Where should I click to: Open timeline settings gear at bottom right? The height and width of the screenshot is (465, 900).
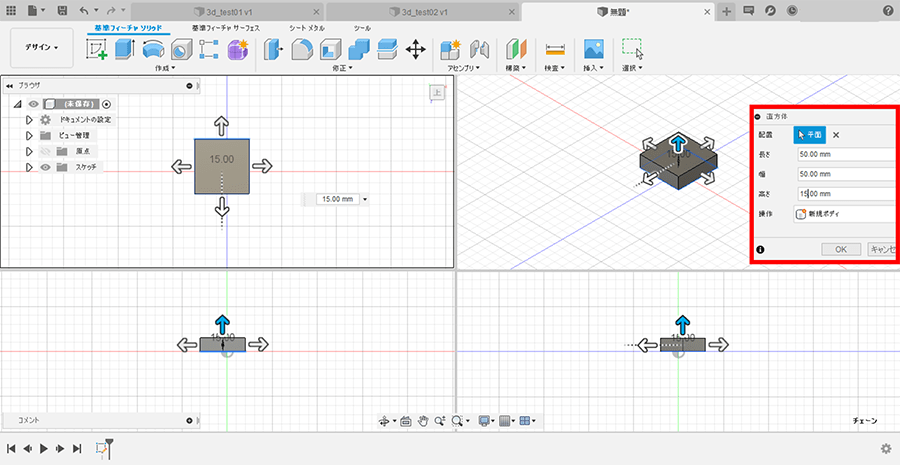[886, 449]
